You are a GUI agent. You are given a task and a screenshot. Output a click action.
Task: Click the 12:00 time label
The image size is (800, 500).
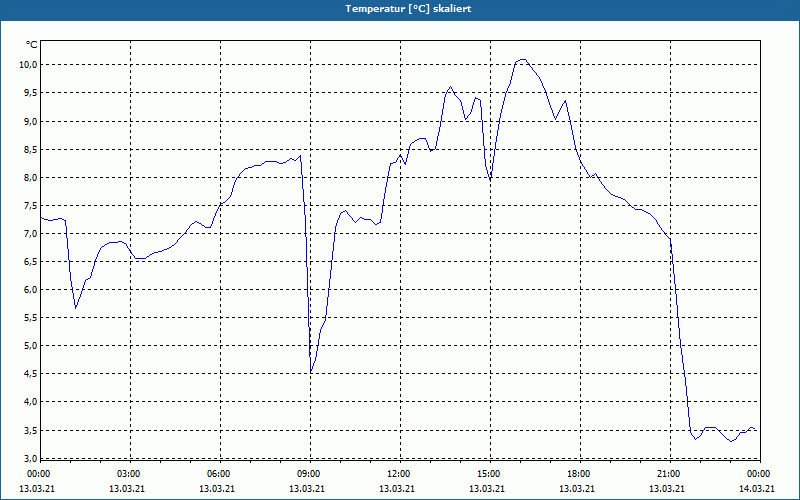click(398, 474)
